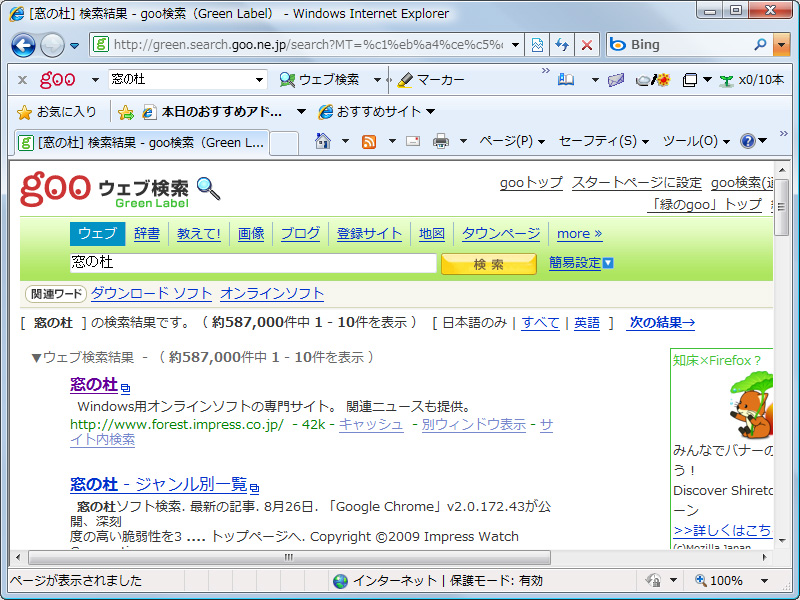Image resolution: width=800 pixels, height=600 pixels.
Task: Select the 英語 search filter option
Action: click(587, 323)
